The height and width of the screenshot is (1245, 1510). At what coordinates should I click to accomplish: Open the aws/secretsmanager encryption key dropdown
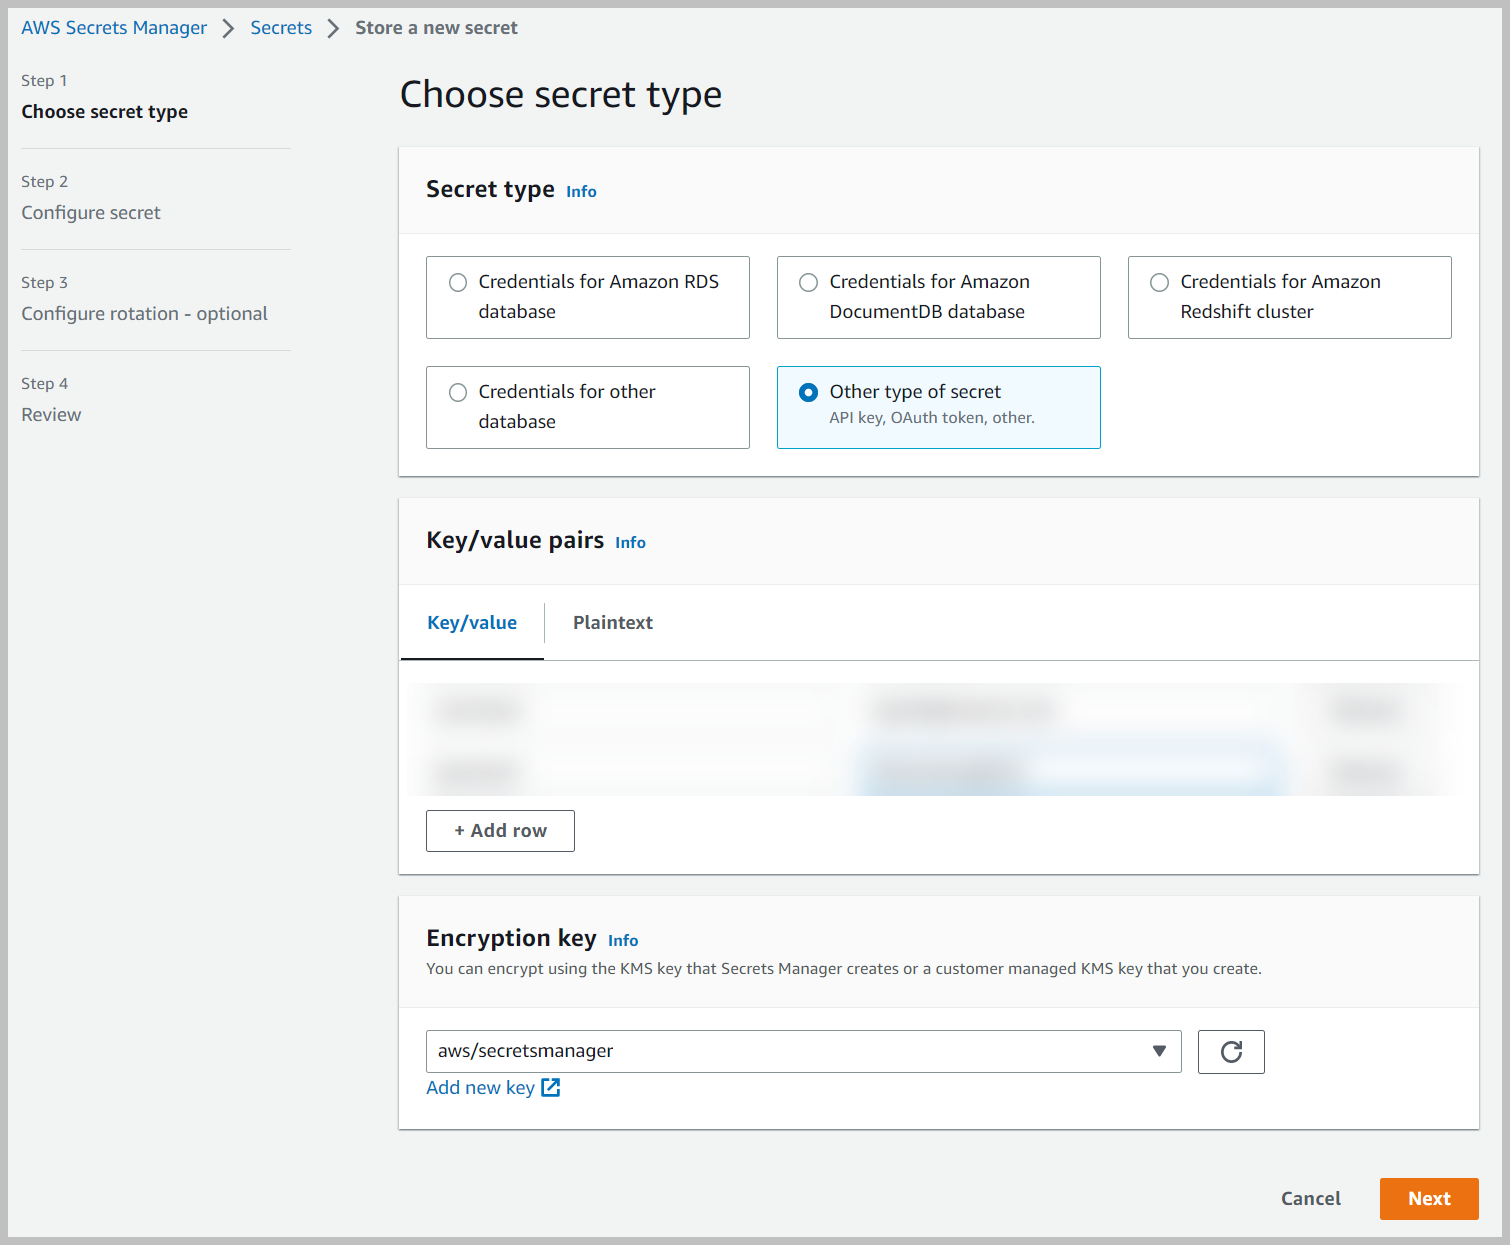pos(804,1051)
